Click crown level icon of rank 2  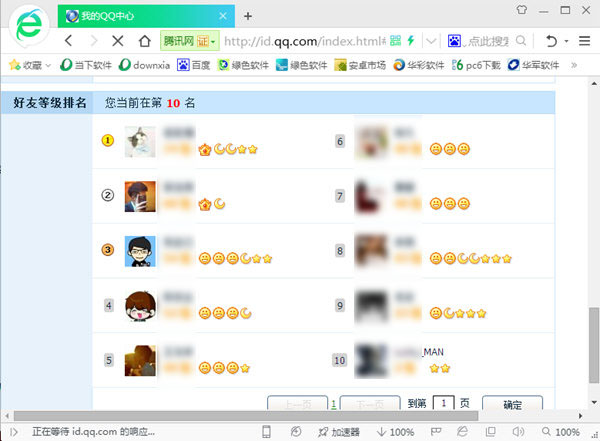(205, 204)
